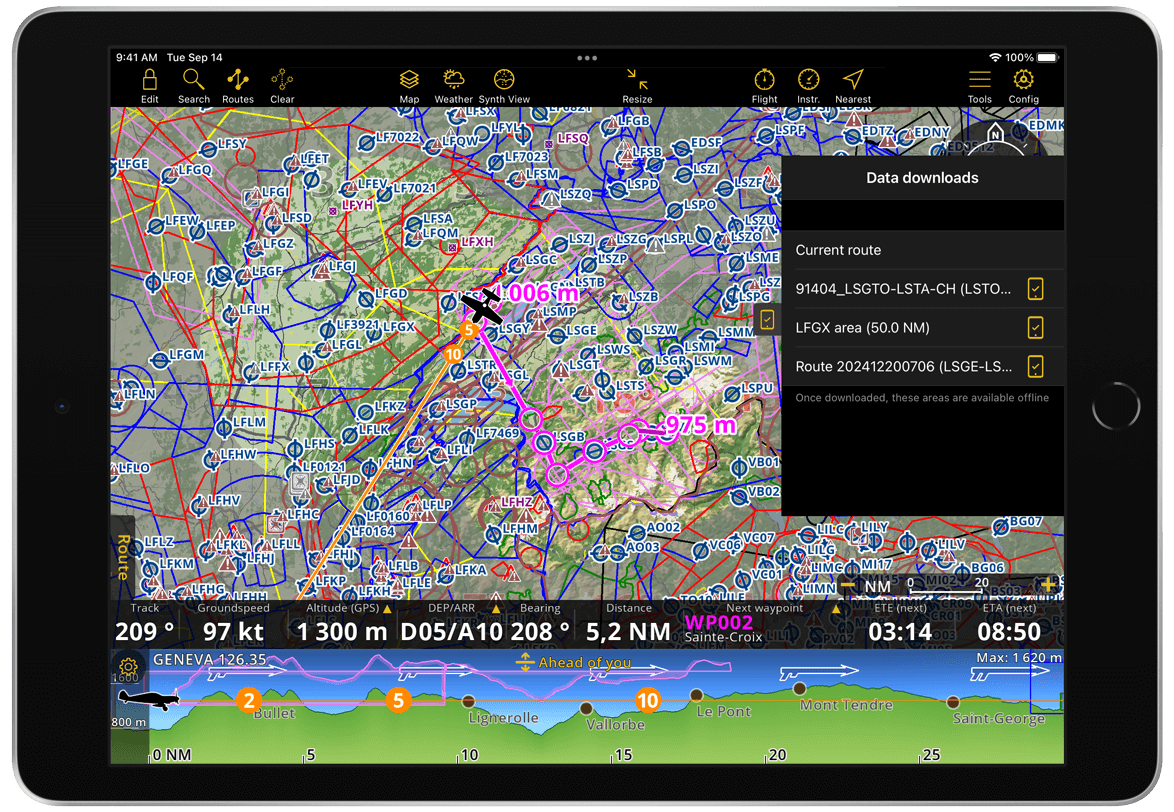Tap orange marker 5 in elevation profile
Viewport: 1174px width, 812px height.
[398, 700]
